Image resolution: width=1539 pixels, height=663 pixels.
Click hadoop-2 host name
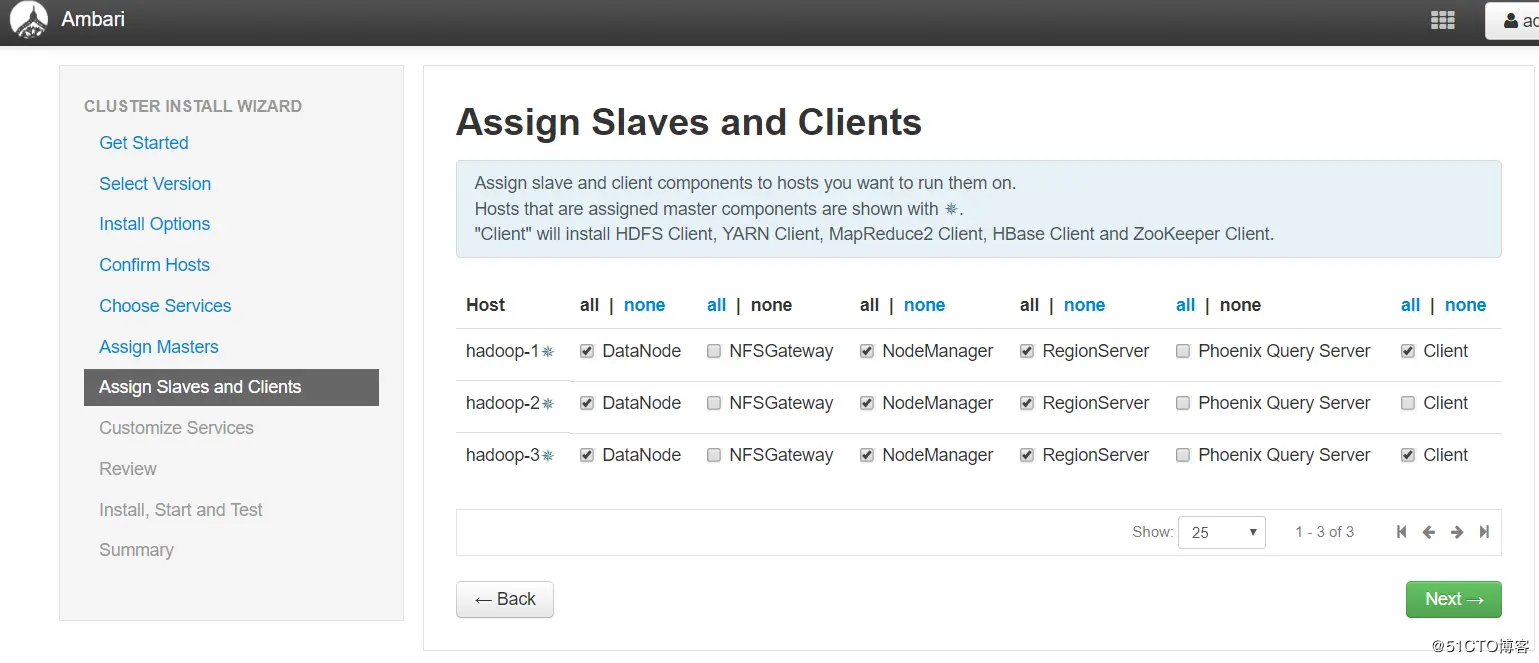(502, 403)
